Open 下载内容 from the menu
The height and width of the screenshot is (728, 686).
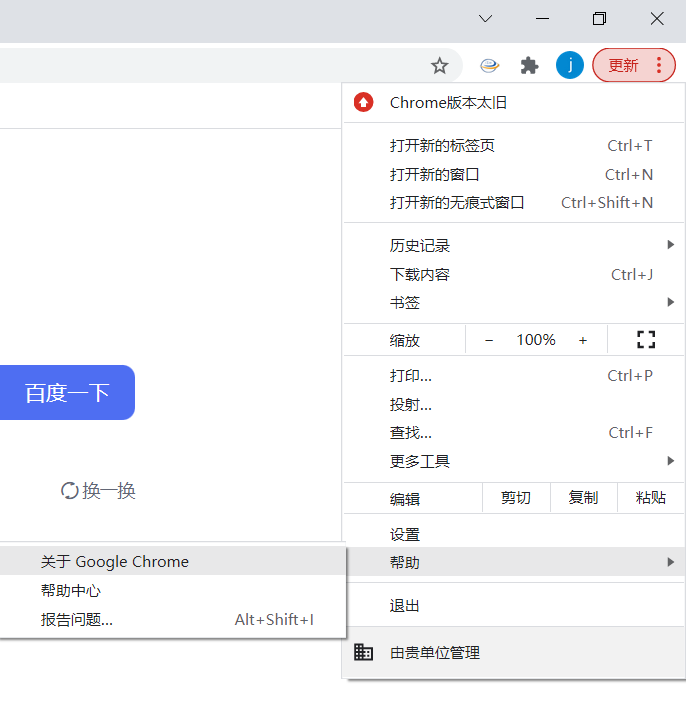click(514, 274)
